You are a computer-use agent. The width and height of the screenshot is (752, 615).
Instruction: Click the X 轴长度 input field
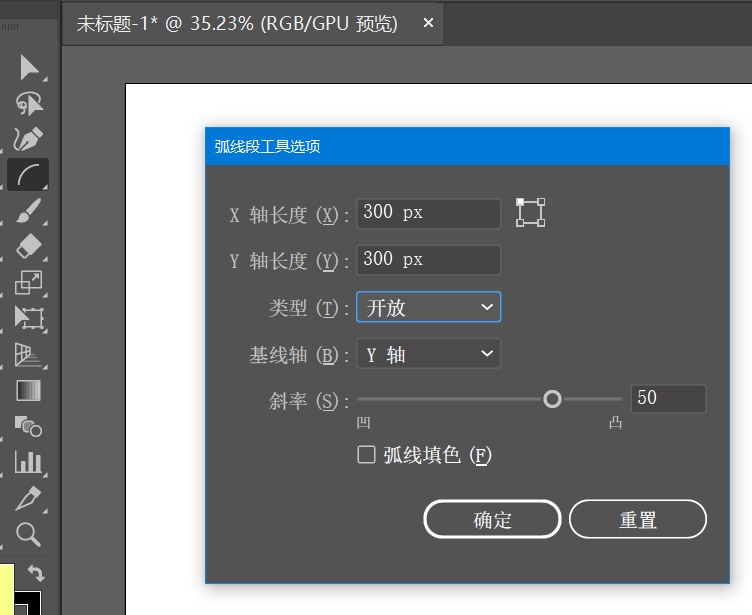(x=428, y=213)
